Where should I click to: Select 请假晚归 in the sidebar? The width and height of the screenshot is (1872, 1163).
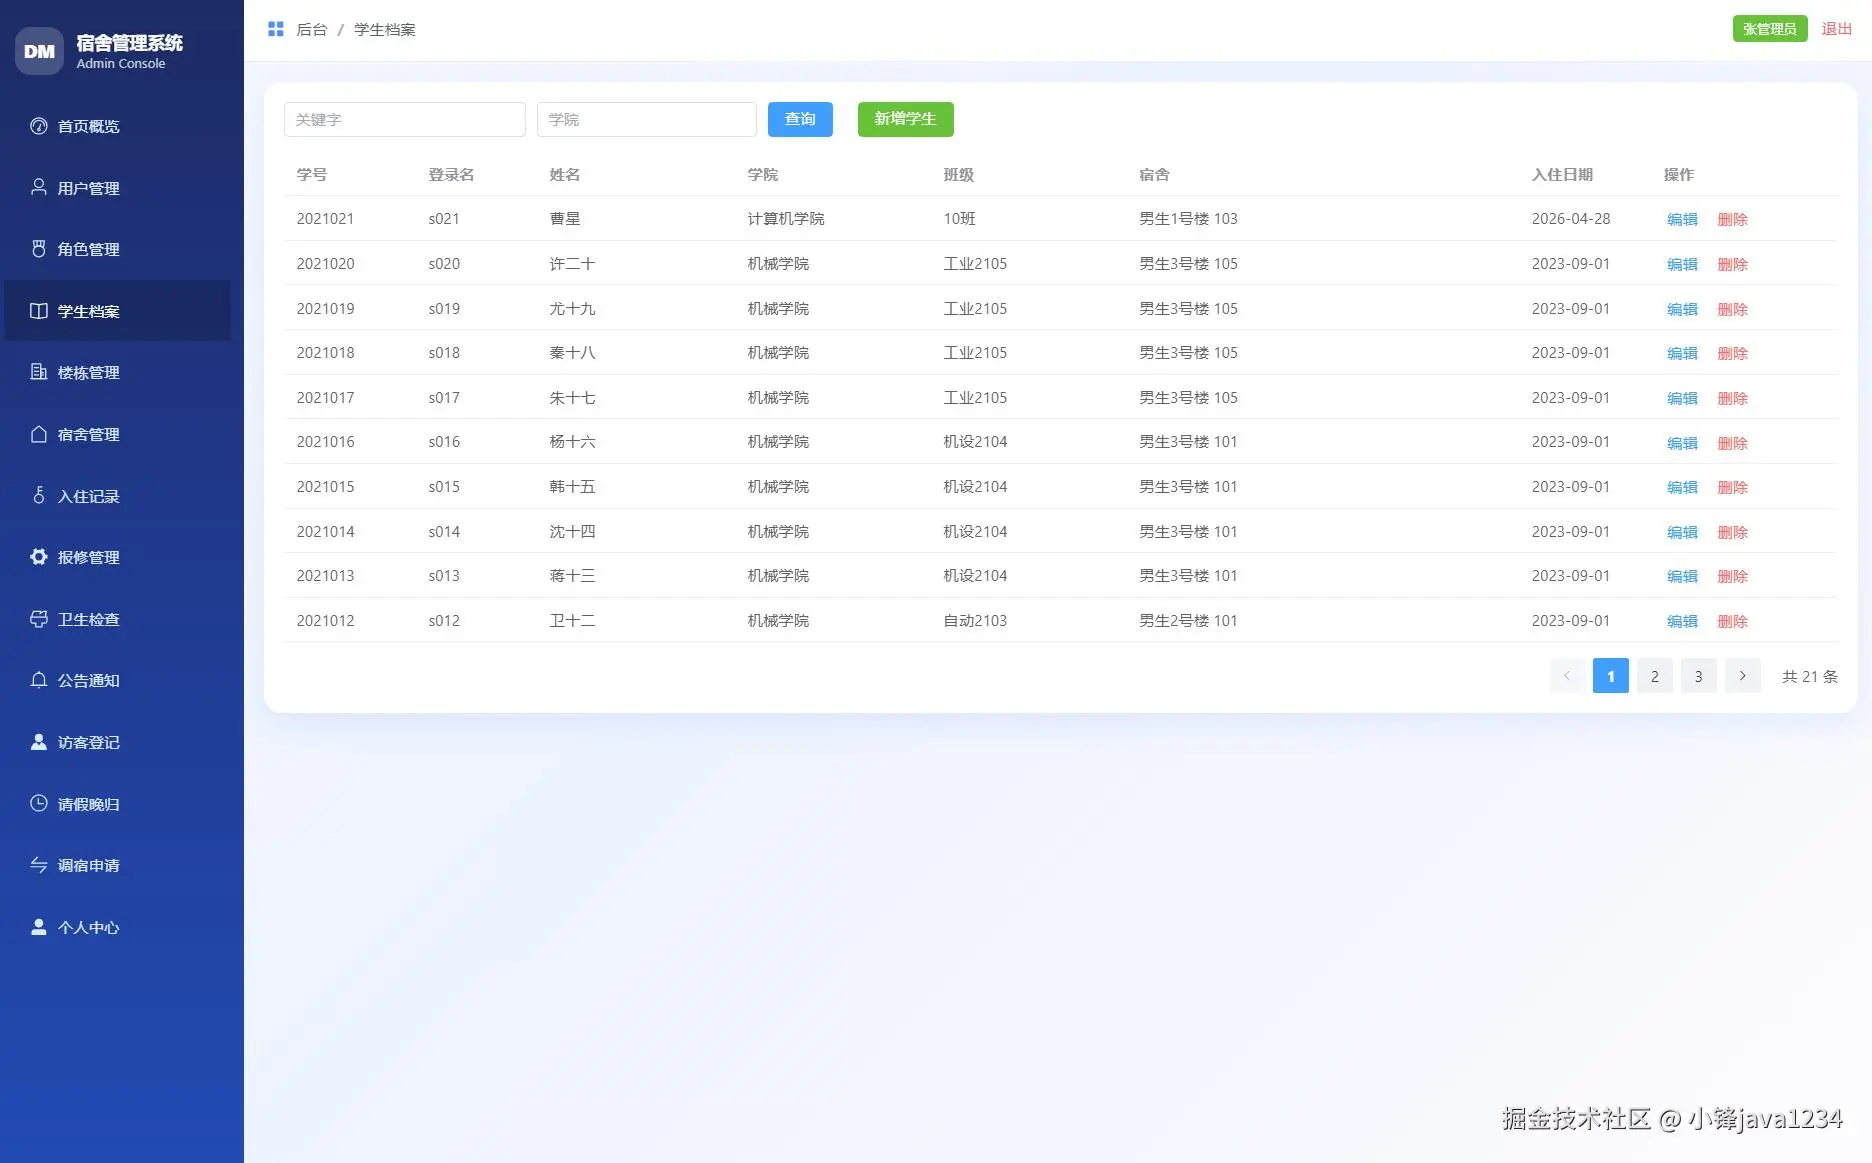point(118,804)
